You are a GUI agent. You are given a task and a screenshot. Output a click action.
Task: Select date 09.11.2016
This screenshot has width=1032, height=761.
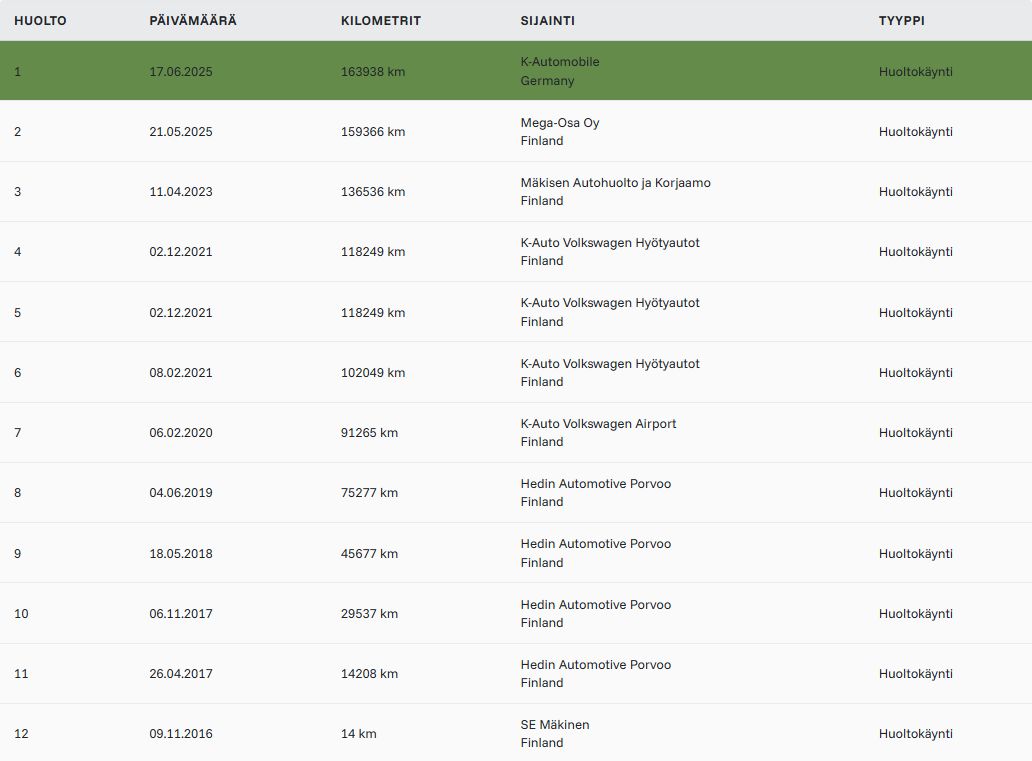(181, 733)
